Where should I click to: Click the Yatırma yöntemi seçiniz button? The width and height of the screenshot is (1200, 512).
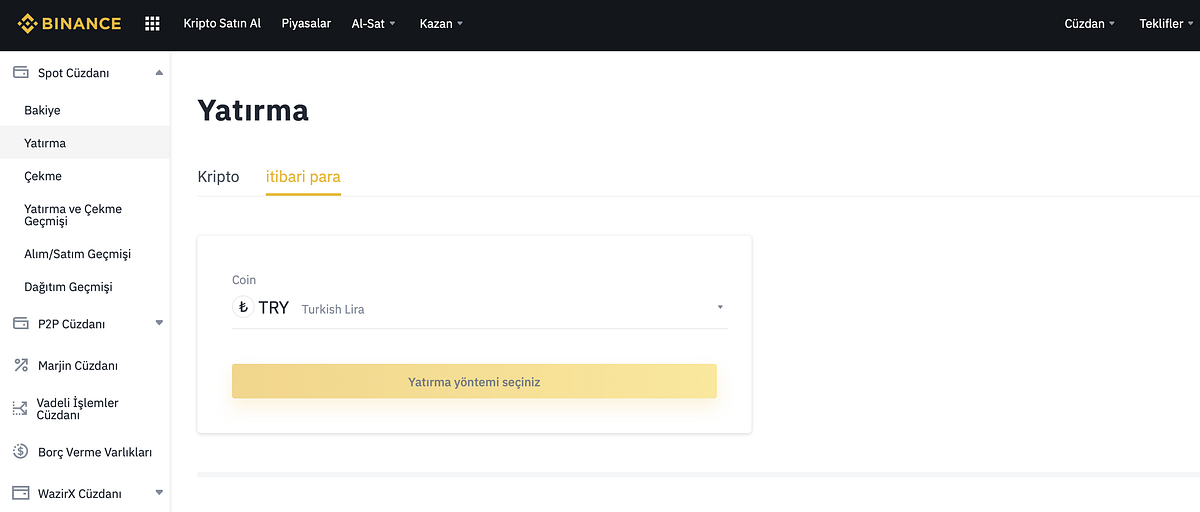click(474, 381)
